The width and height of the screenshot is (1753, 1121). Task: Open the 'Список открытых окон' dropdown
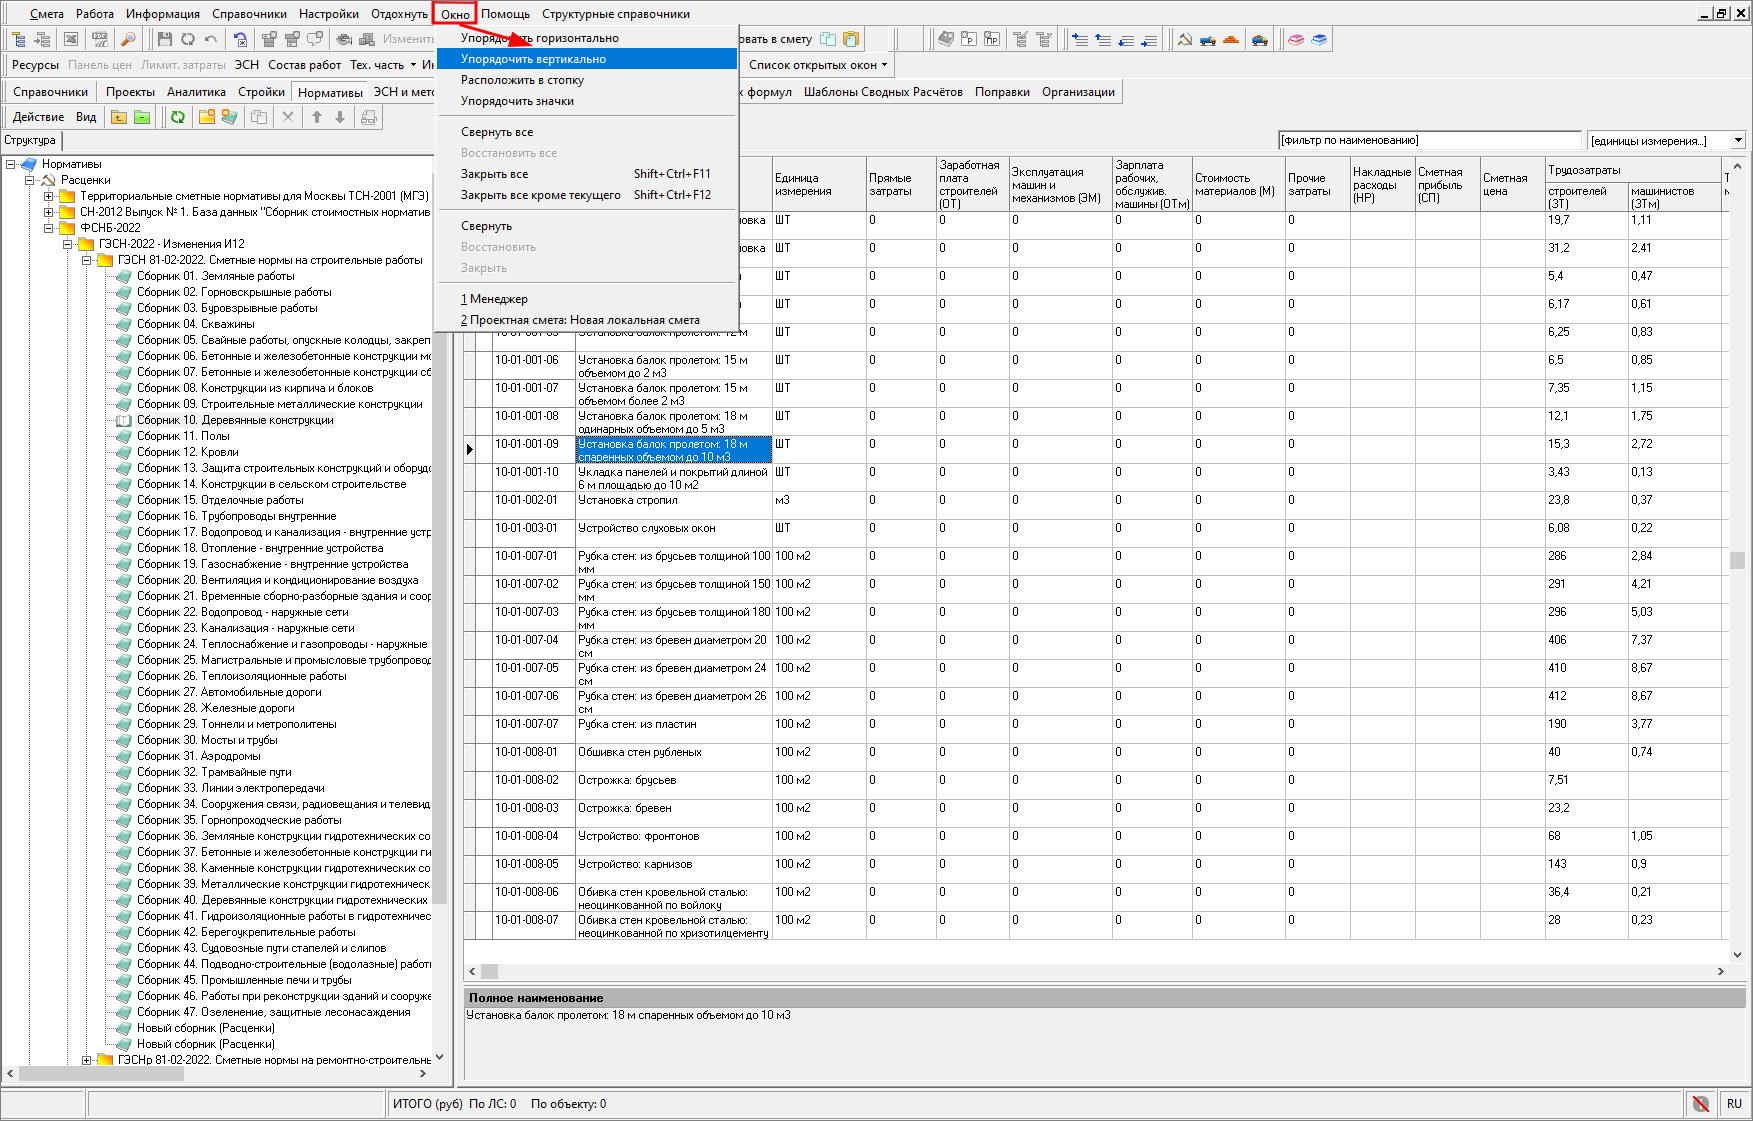tap(817, 65)
